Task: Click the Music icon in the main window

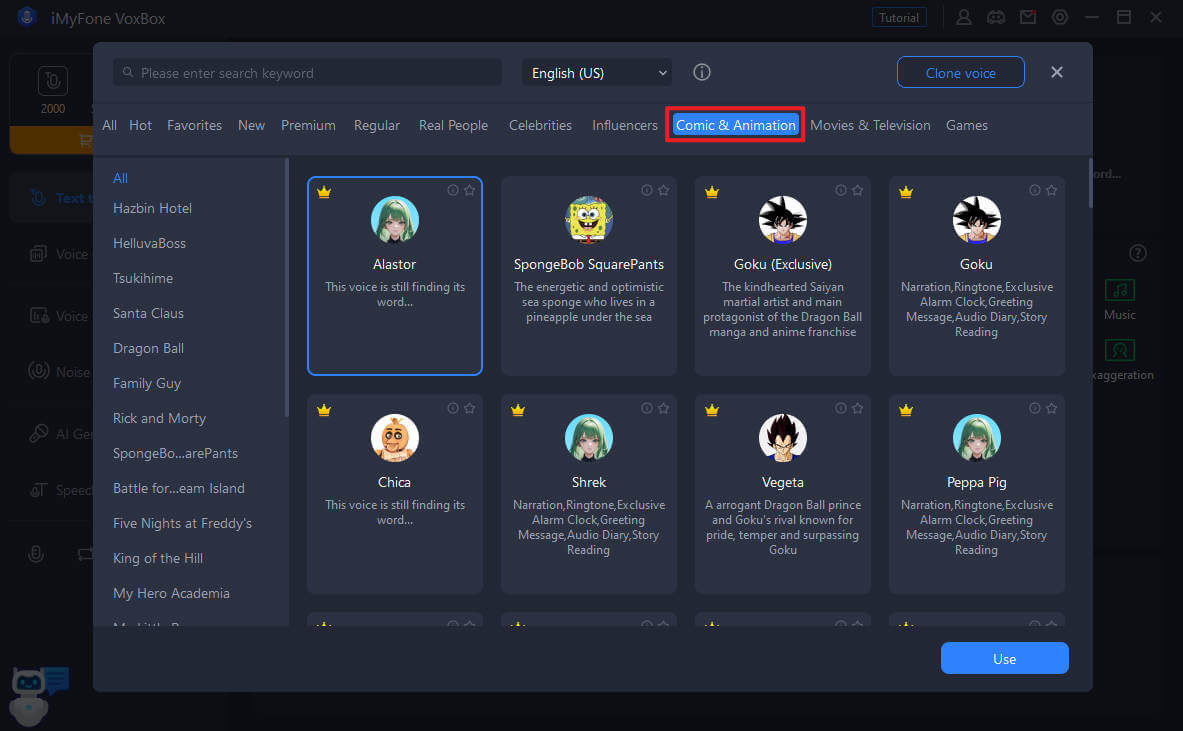Action: coord(1120,290)
